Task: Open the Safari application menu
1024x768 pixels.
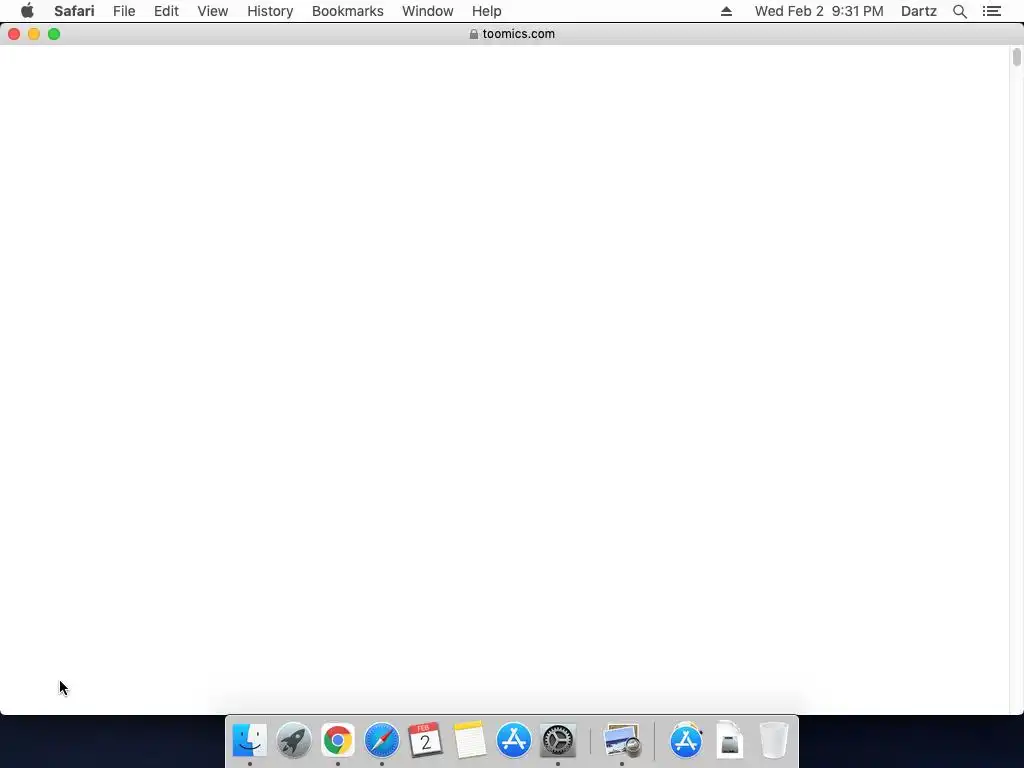Action: tap(74, 11)
